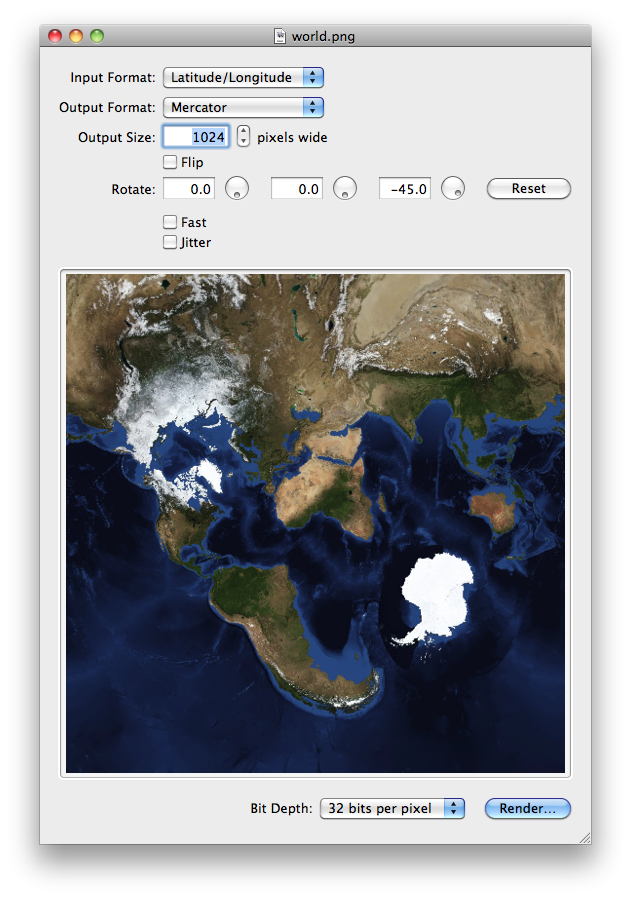Screen dimensions: 631x899
Task: Increase output size with stepper up arrow
Action: pos(243,131)
